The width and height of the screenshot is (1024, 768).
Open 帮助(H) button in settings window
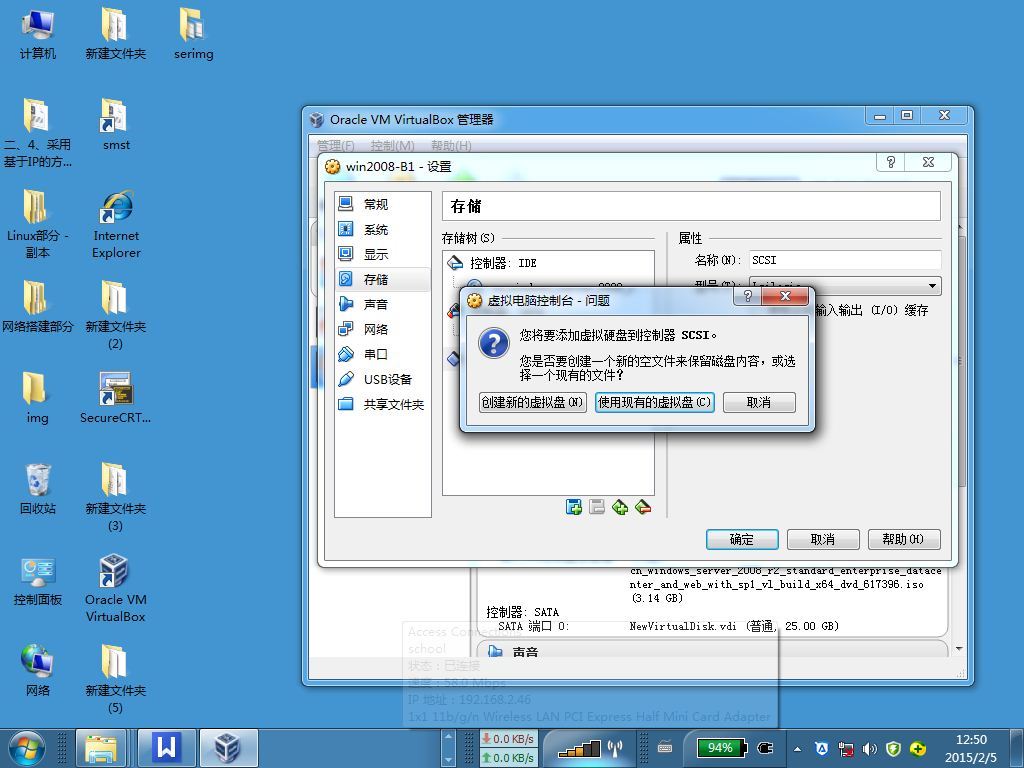904,539
